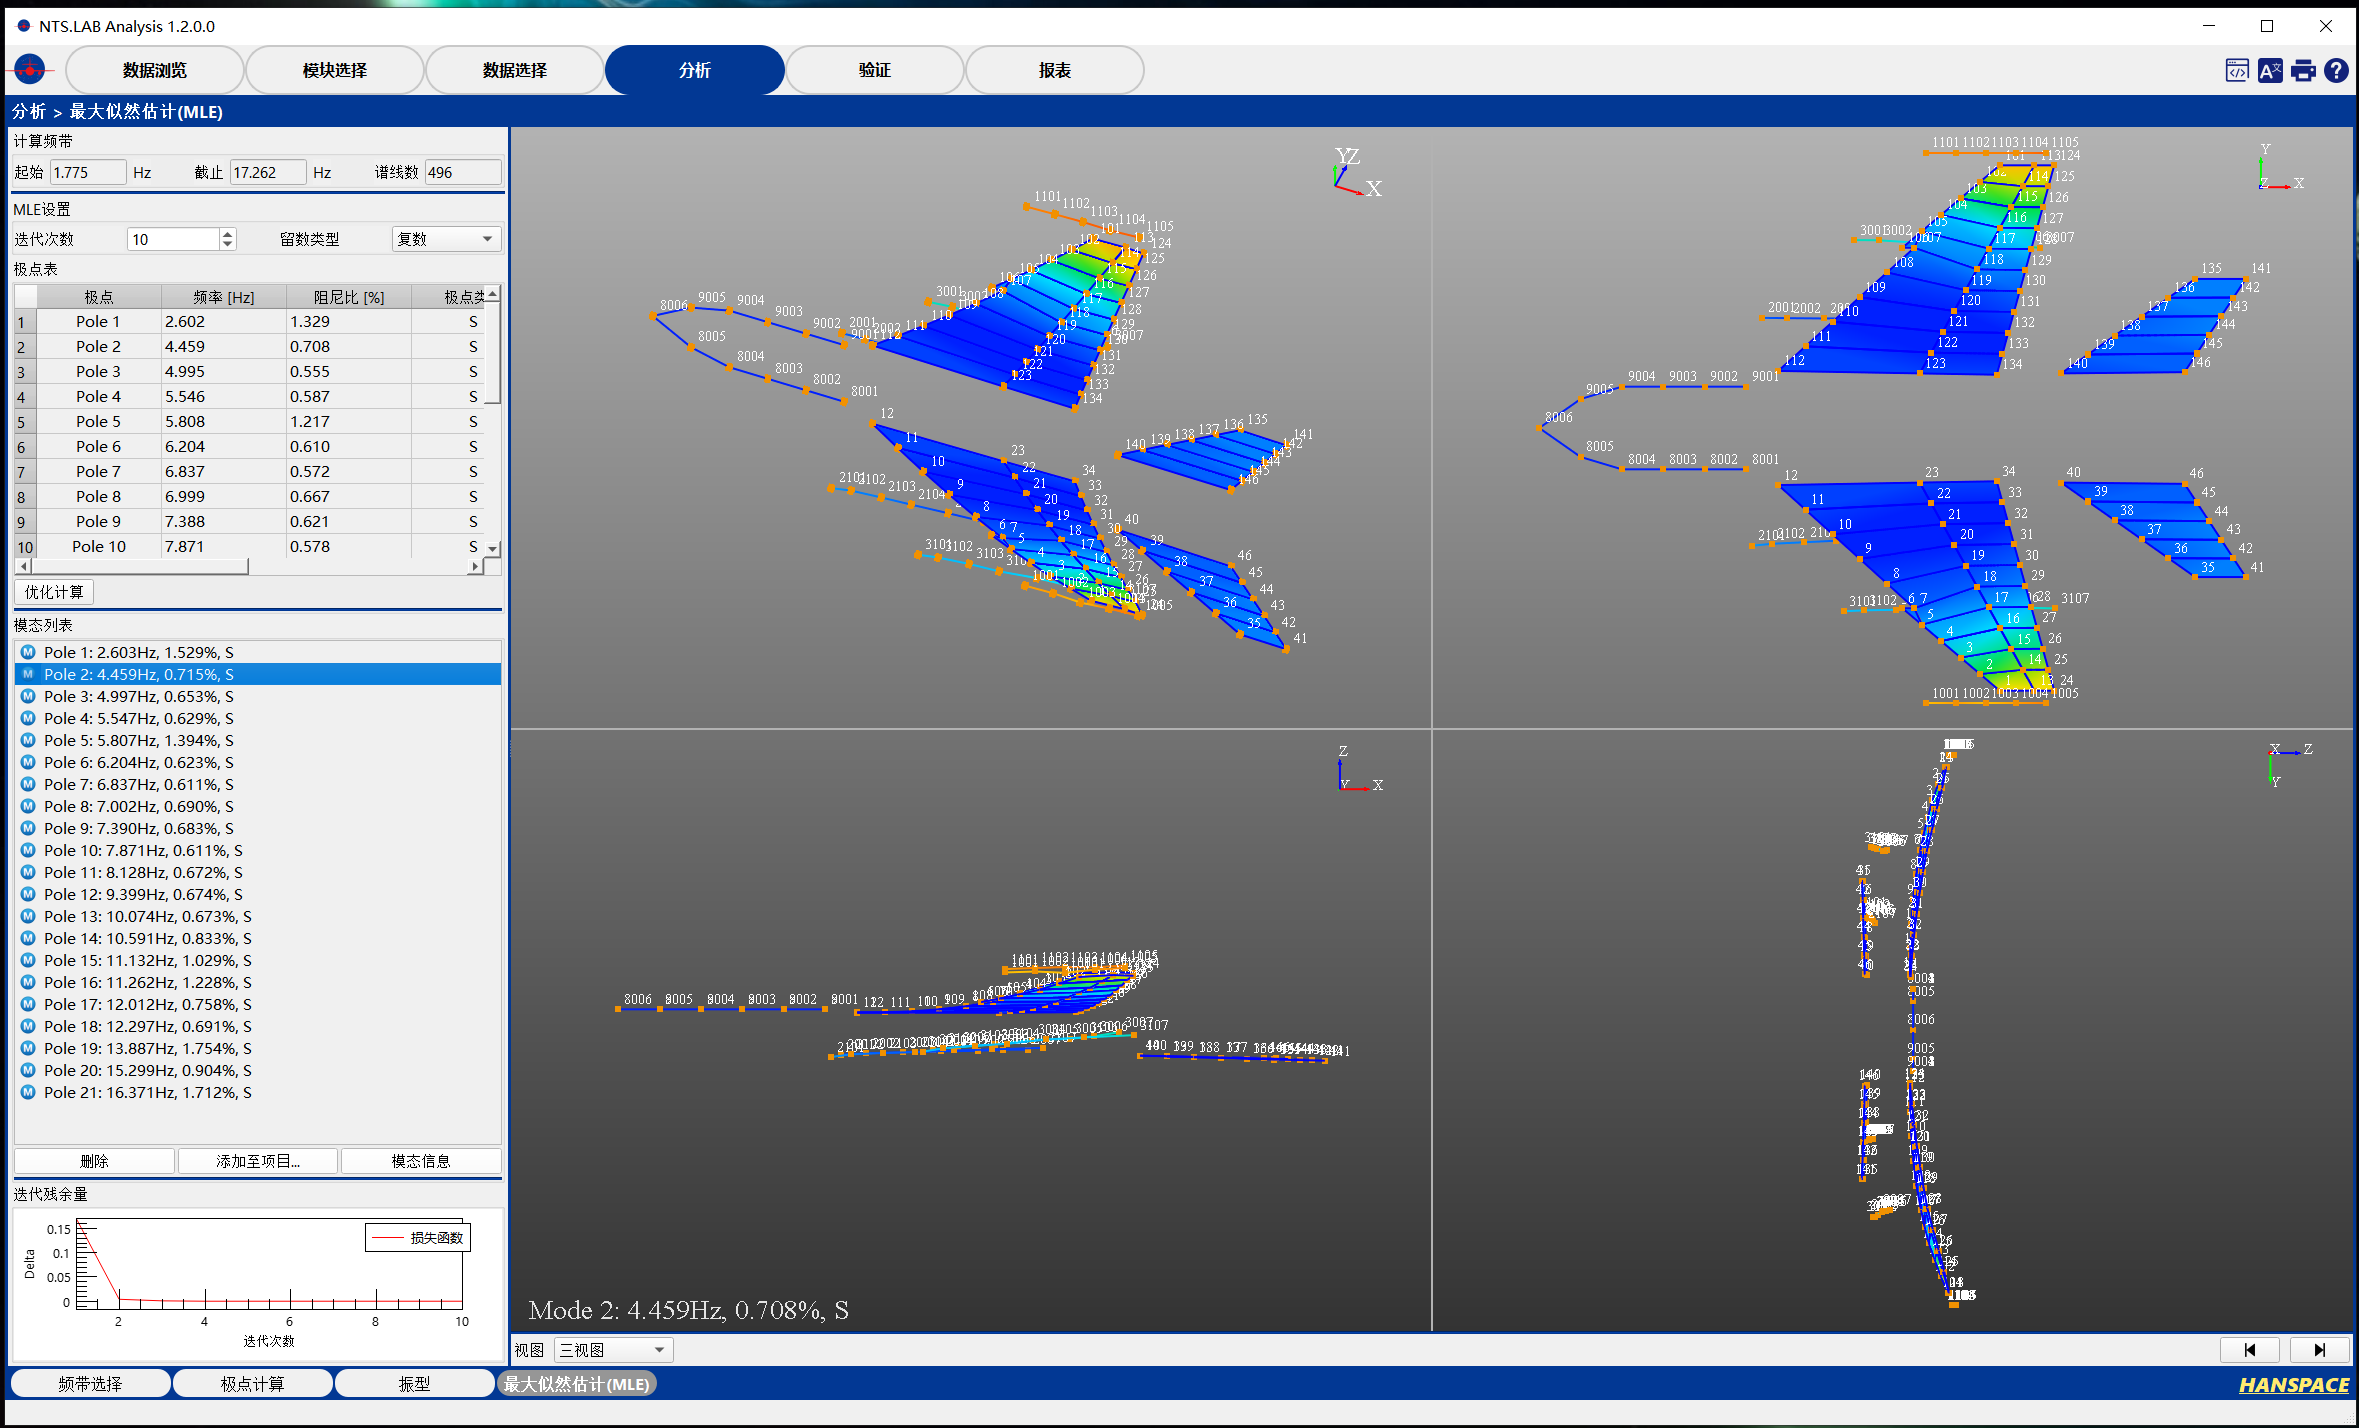
Task: Select row 9 header in pole table
Action: pyautogui.click(x=25, y=521)
